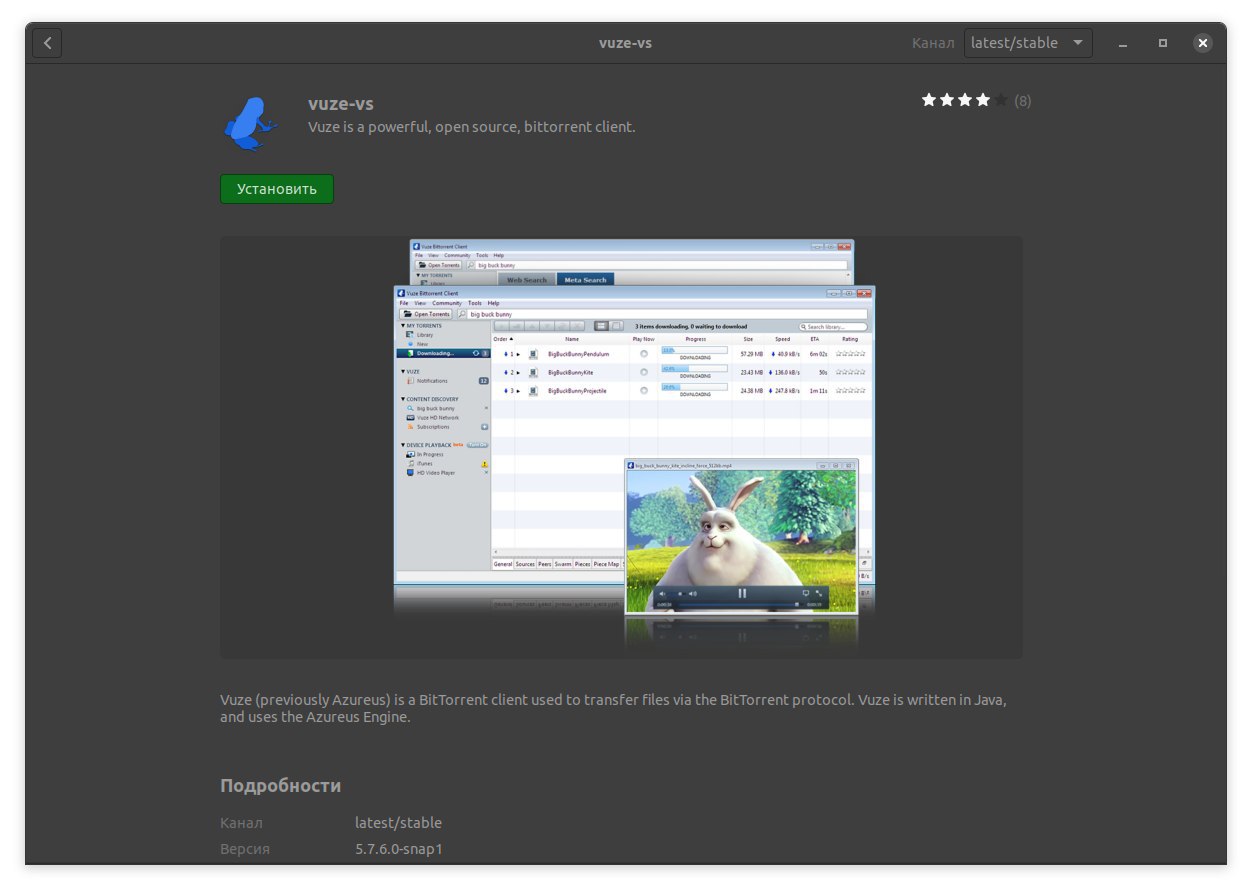This screenshot has width=1252, height=893.
Task: Click the (8) review count
Action: click(1023, 101)
